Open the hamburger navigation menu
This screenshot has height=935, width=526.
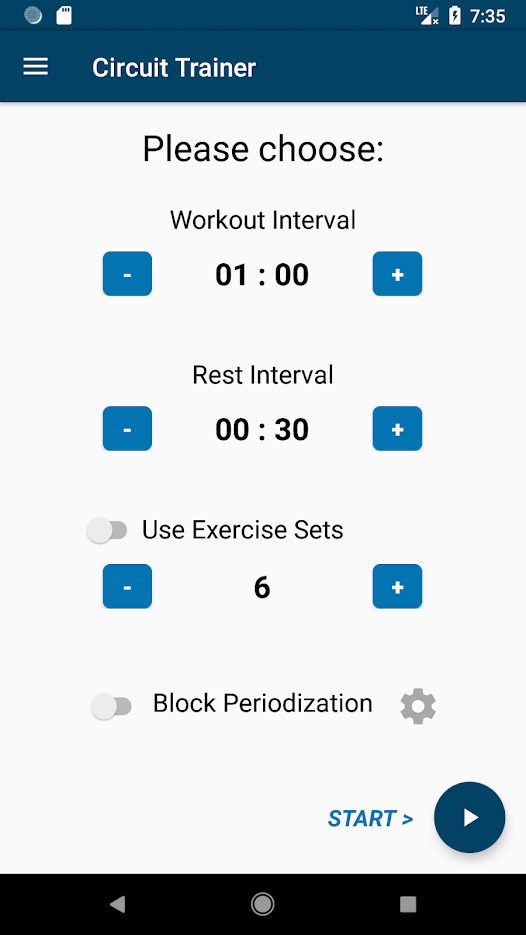(x=35, y=67)
